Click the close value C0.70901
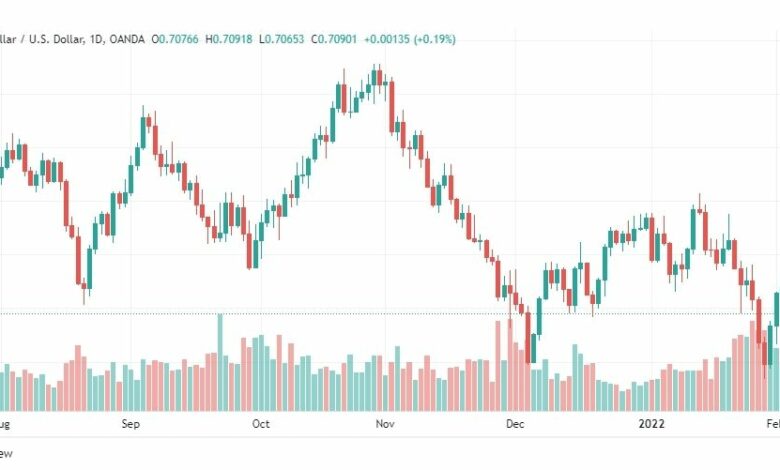 tap(334, 39)
